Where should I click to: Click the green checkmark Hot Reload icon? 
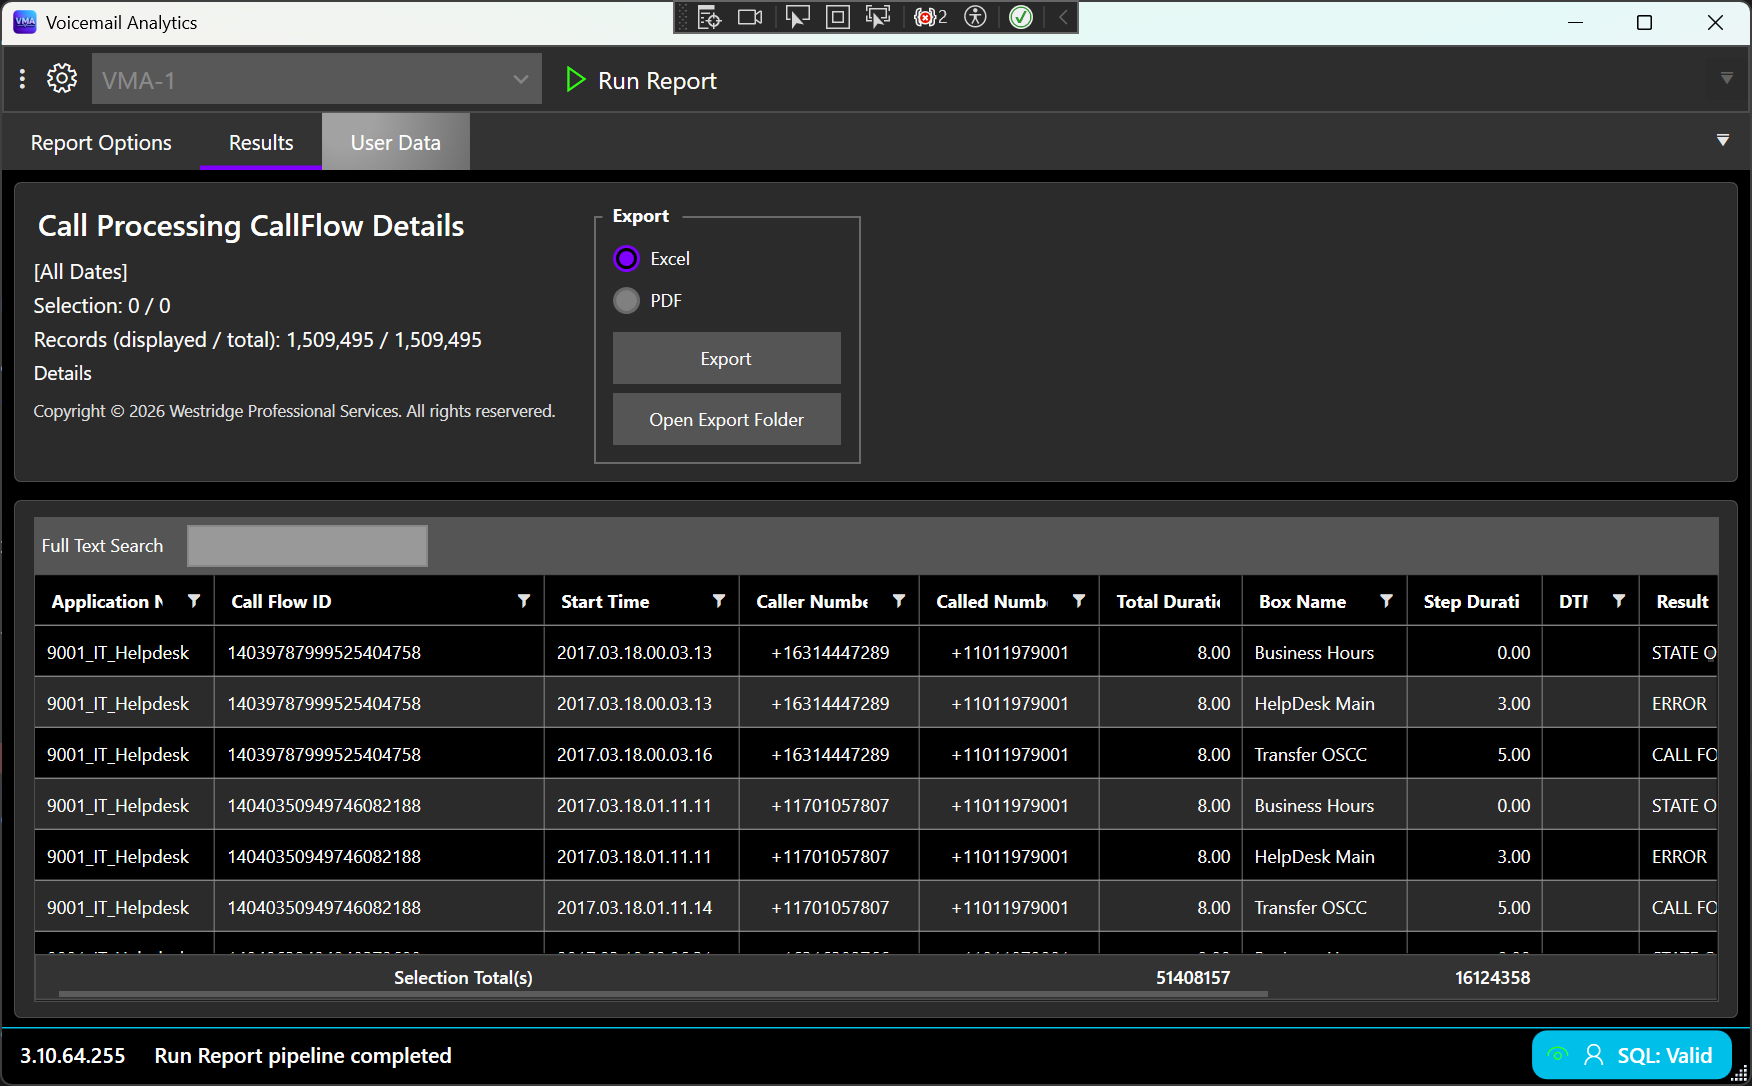pos(1021,17)
